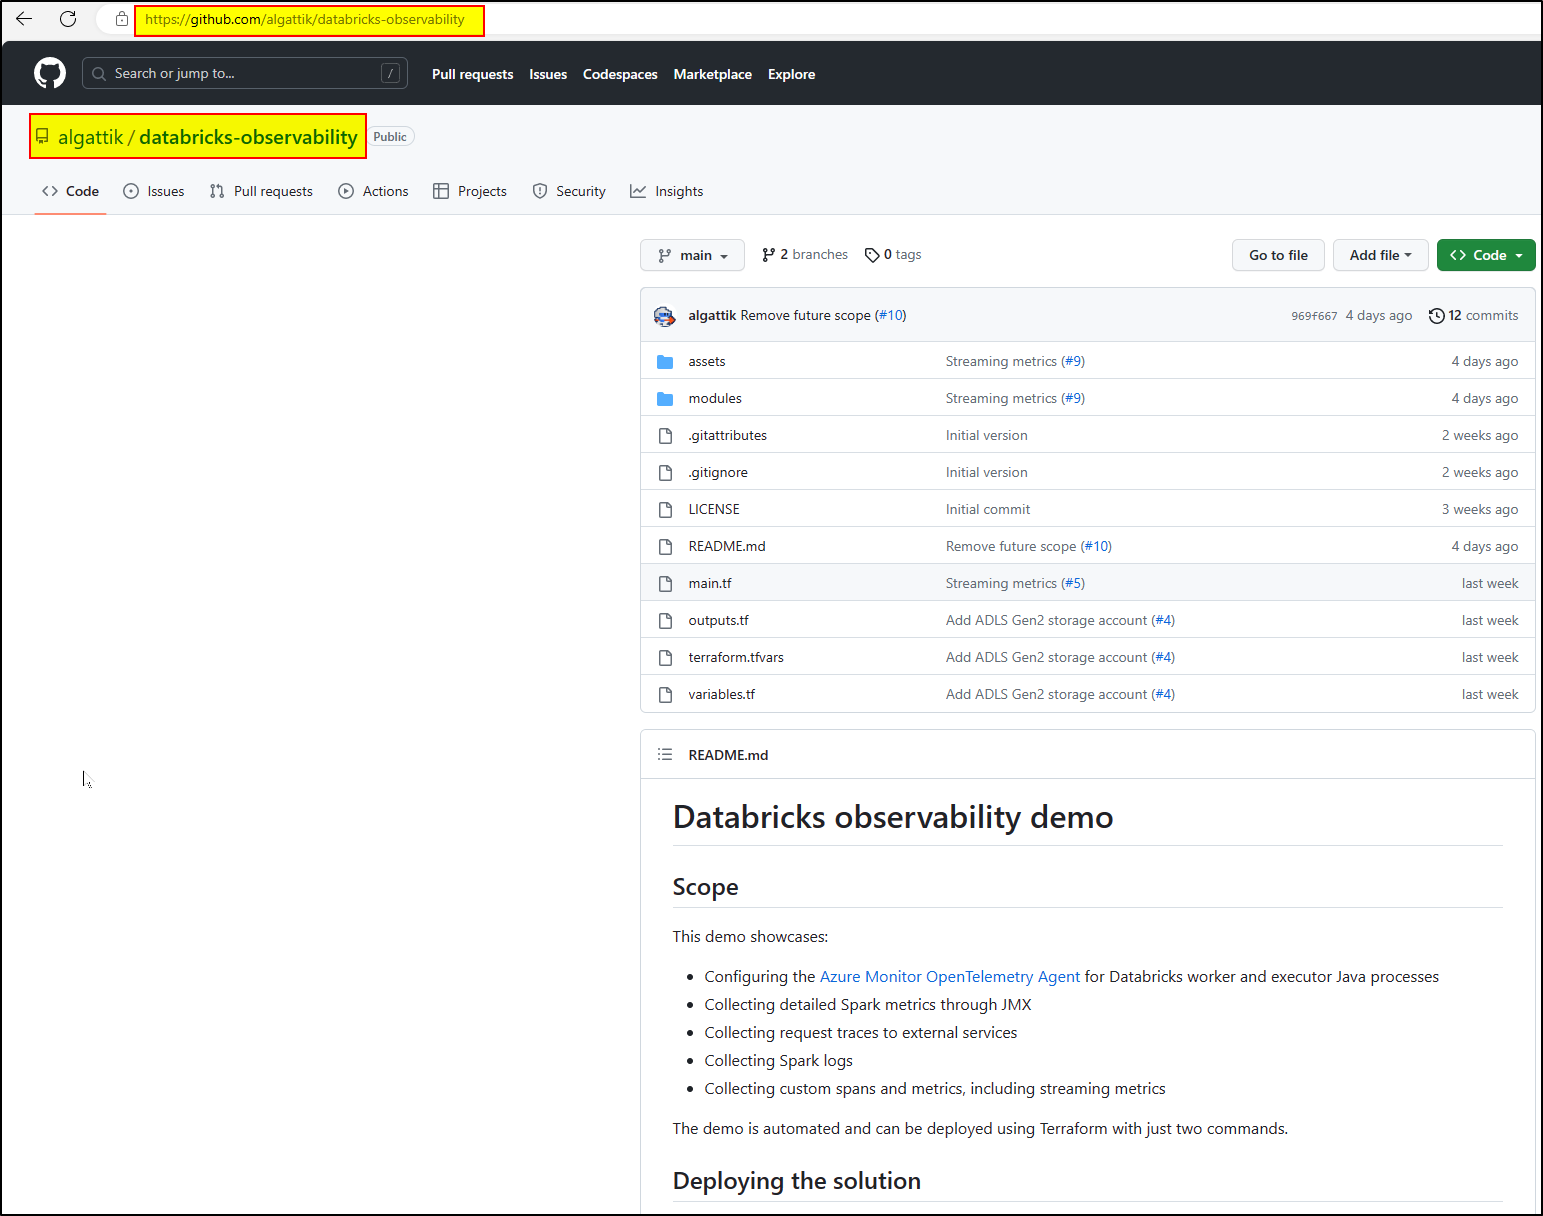Image resolution: width=1543 pixels, height=1216 pixels.
Task: Open the terraform.tfvars file
Action: tap(736, 657)
